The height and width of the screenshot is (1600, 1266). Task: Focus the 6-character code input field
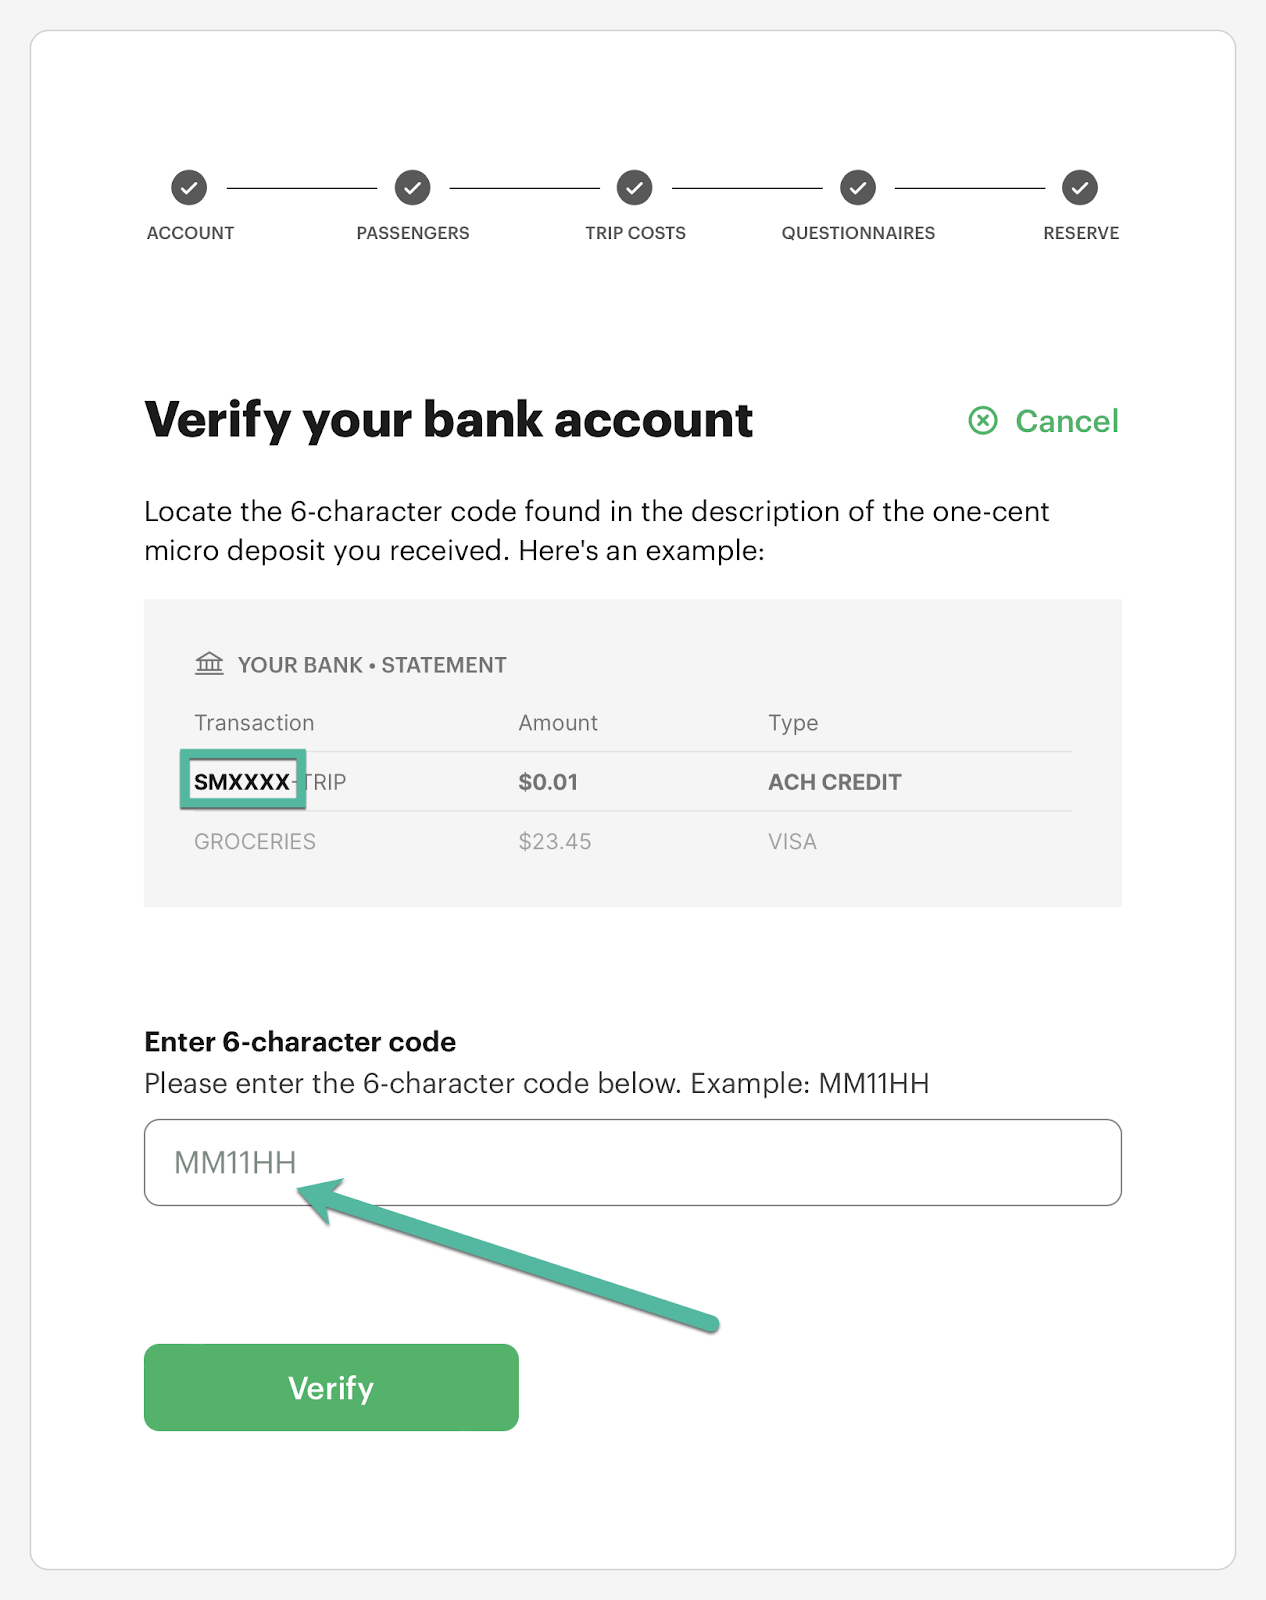(633, 1162)
